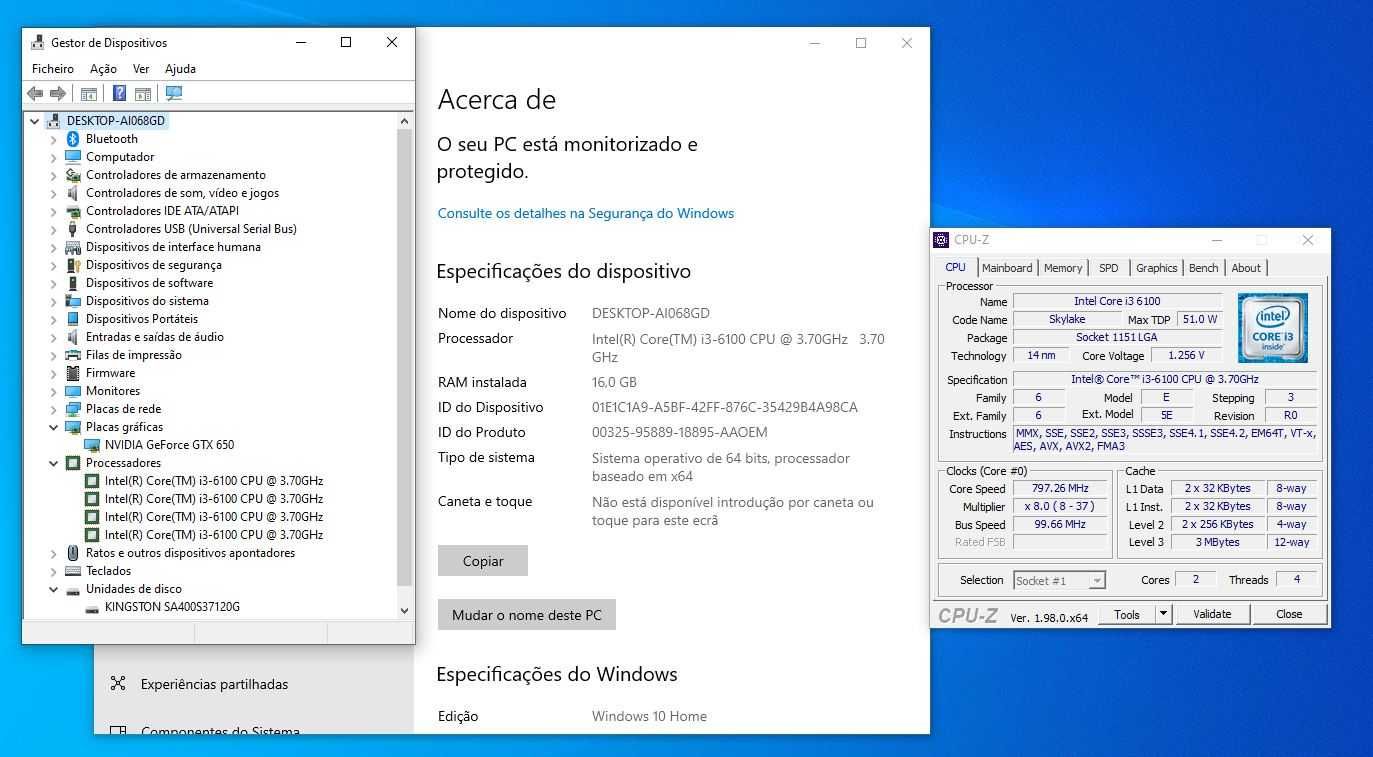Image resolution: width=1373 pixels, height=757 pixels.
Task: Expand the Bluetooth tree node
Action: (x=54, y=139)
